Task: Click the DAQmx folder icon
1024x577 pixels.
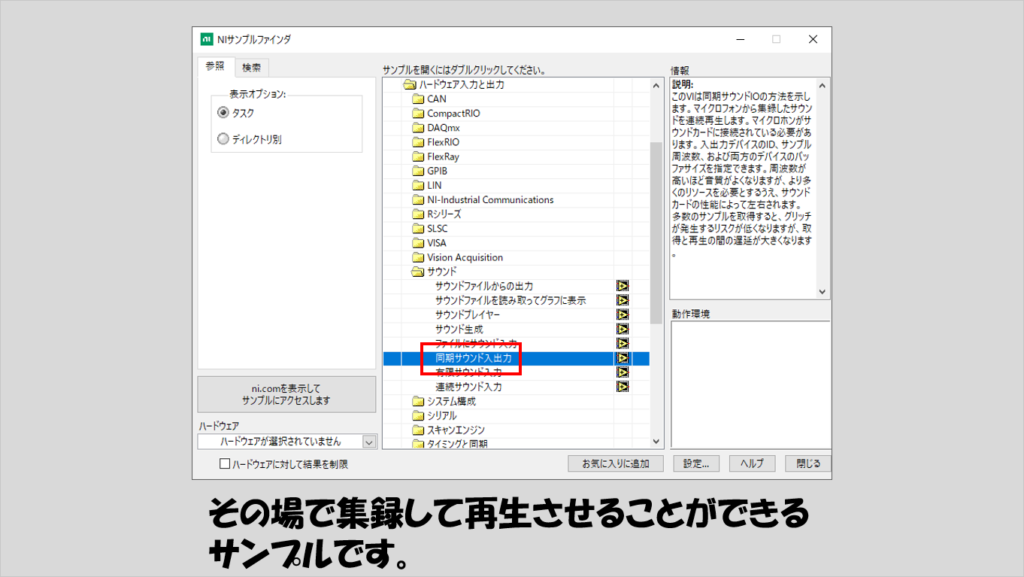Action: (419, 128)
